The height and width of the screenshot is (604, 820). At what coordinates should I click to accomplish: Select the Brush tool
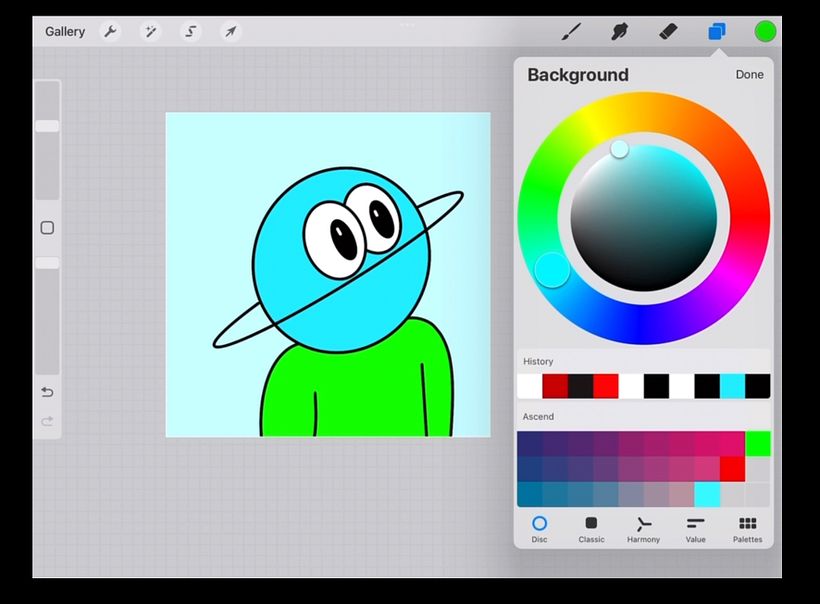571,32
